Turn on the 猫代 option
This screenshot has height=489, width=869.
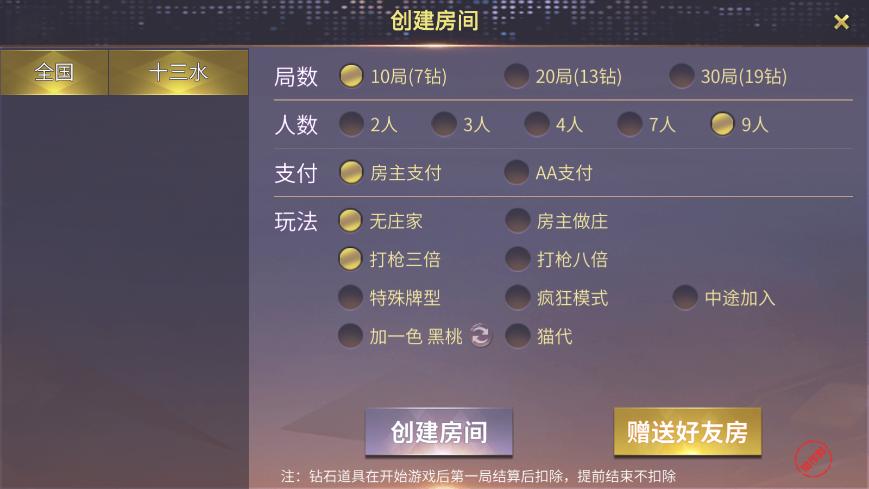pyautogui.click(x=517, y=336)
